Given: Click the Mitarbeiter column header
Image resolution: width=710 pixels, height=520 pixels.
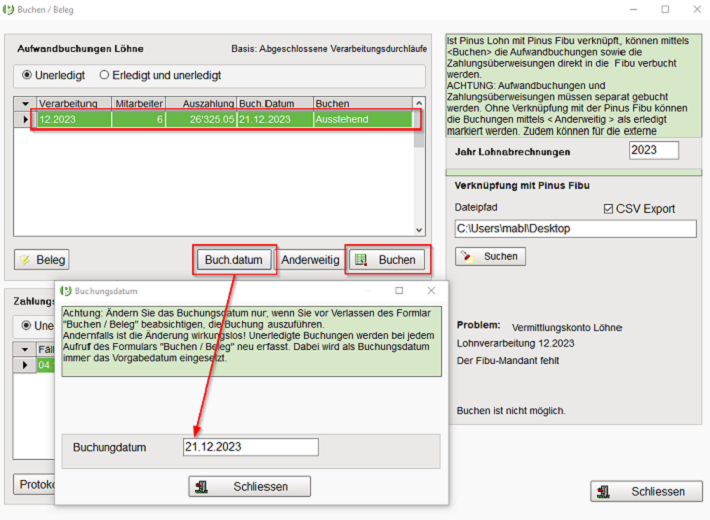Looking at the screenshot, I should 139,104.
